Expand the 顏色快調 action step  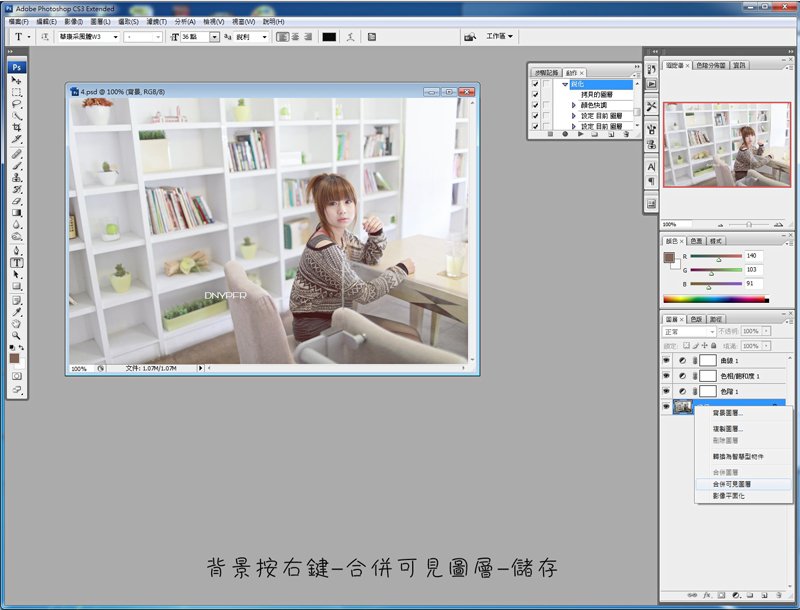(x=573, y=105)
